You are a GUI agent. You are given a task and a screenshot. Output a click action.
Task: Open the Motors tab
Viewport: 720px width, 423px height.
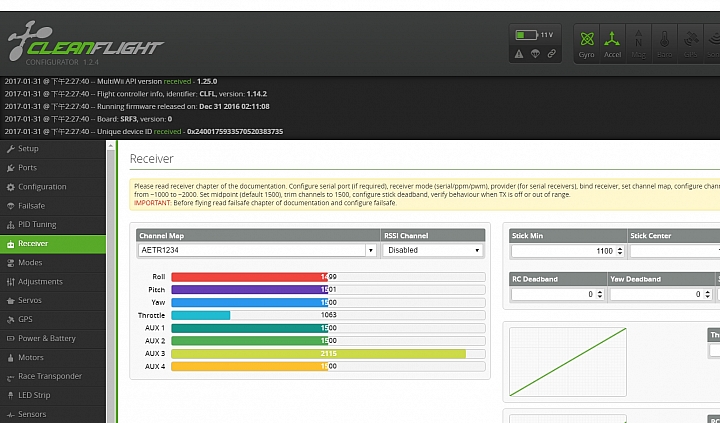(x=53, y=357)
